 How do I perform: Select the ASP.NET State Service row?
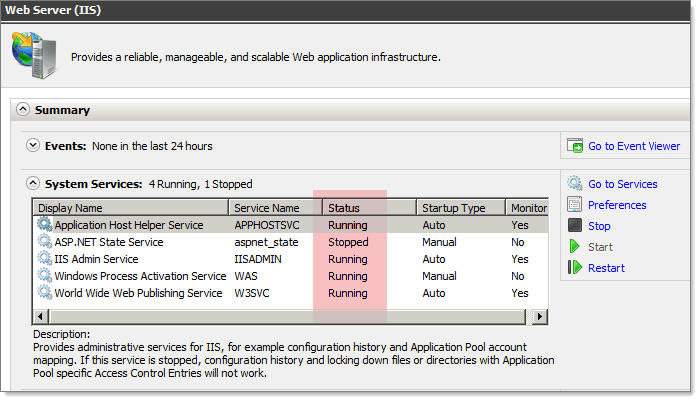click(x=290, y=242)
